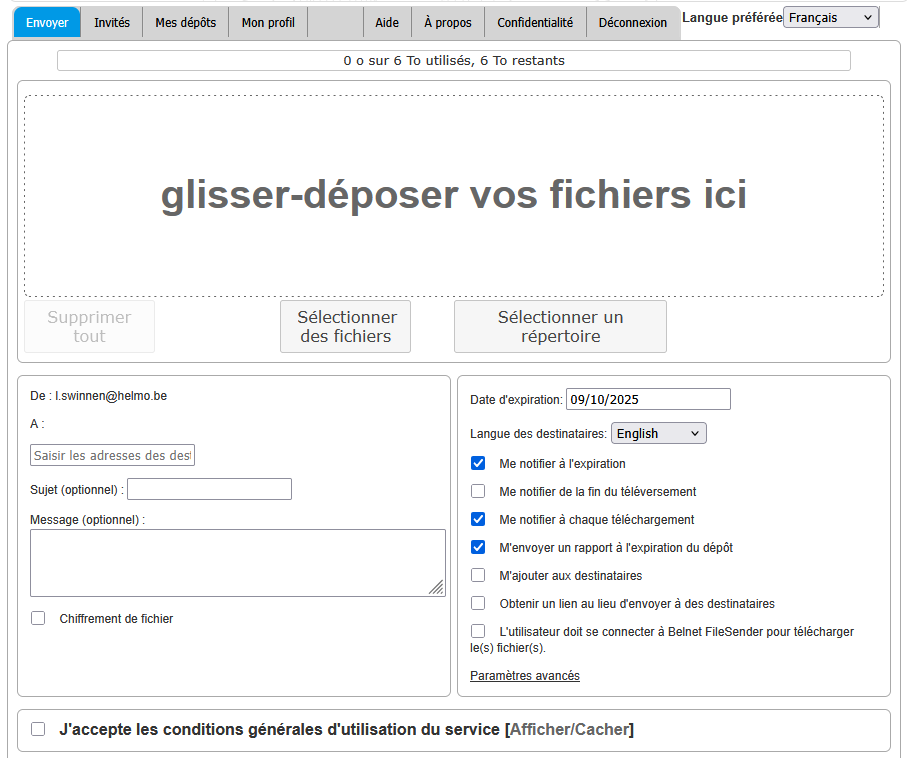Click Sélectionner des fichiers button

(346, 327)
